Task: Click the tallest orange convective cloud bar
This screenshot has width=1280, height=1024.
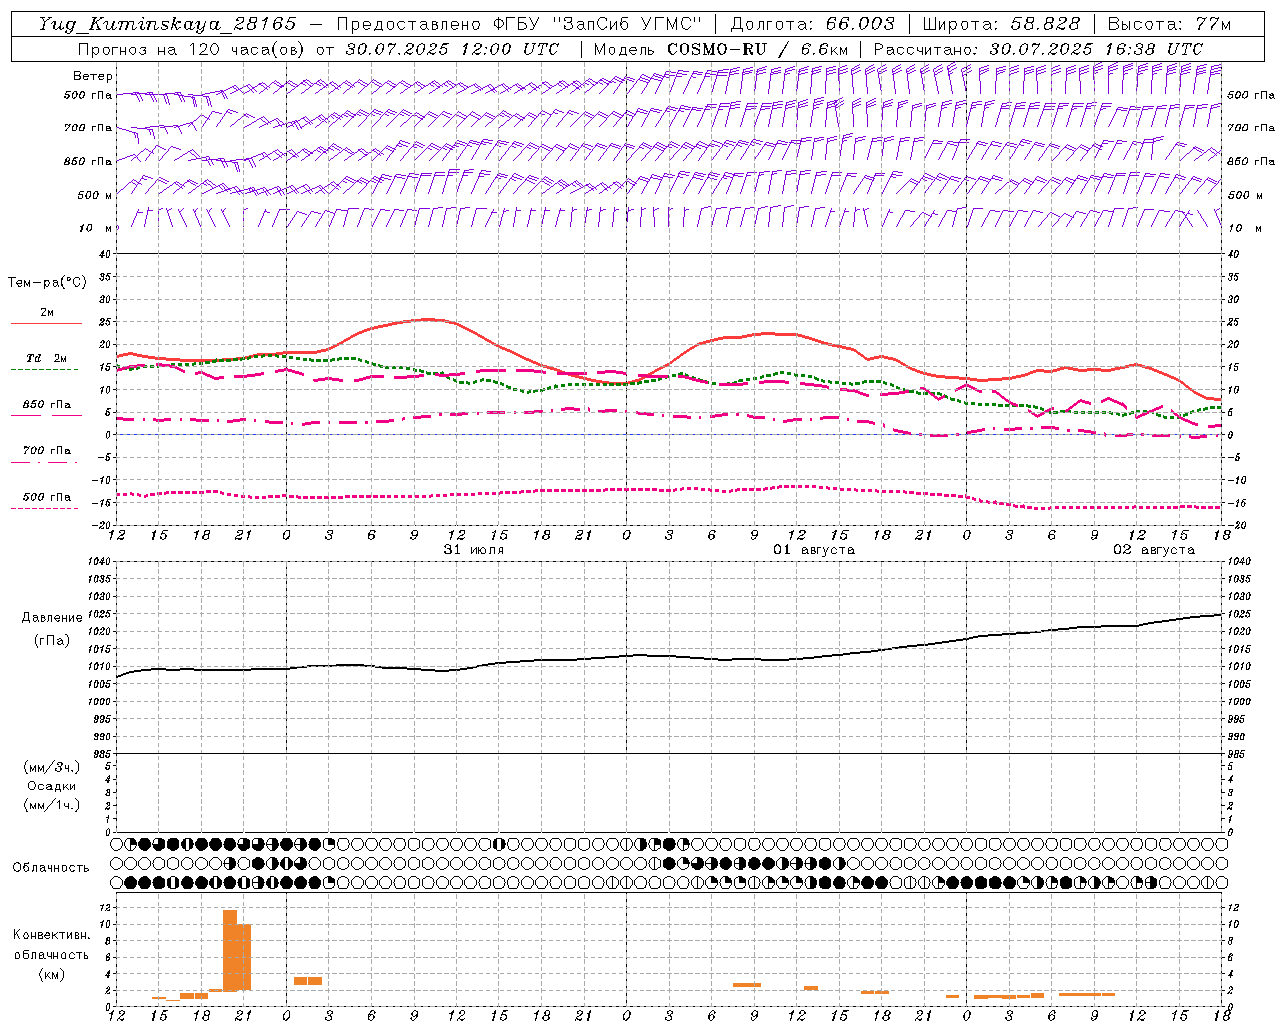Action: [x=230, y=950]
